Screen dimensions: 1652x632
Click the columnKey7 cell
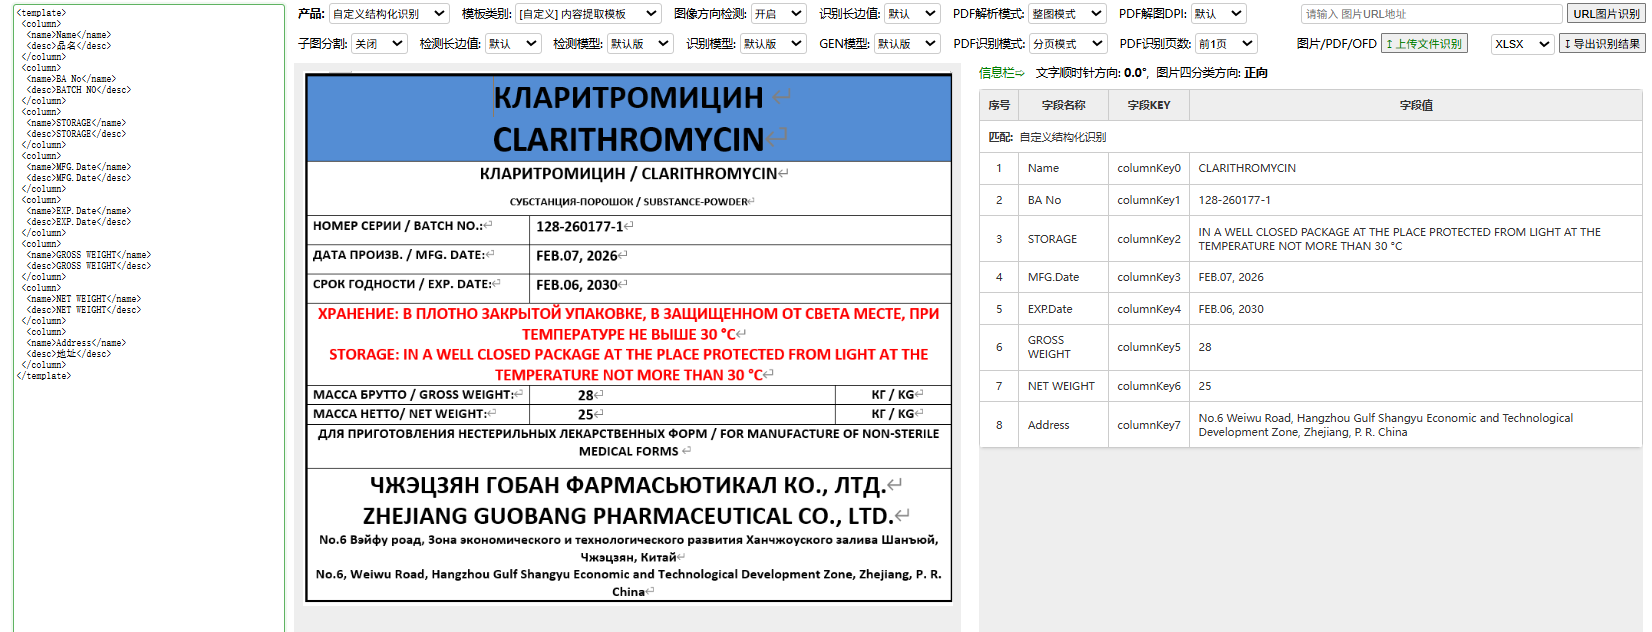point(1148,425)
